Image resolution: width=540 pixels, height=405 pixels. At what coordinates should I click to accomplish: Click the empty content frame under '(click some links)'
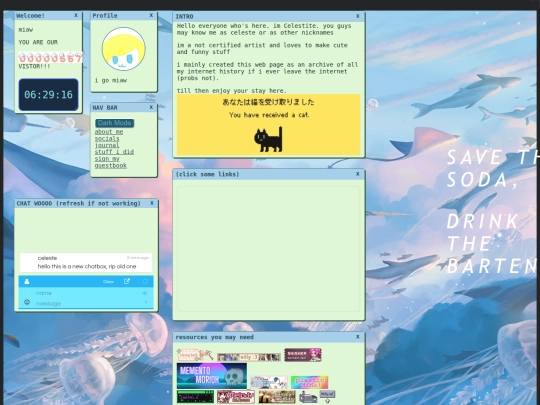(x=269, y=249)
